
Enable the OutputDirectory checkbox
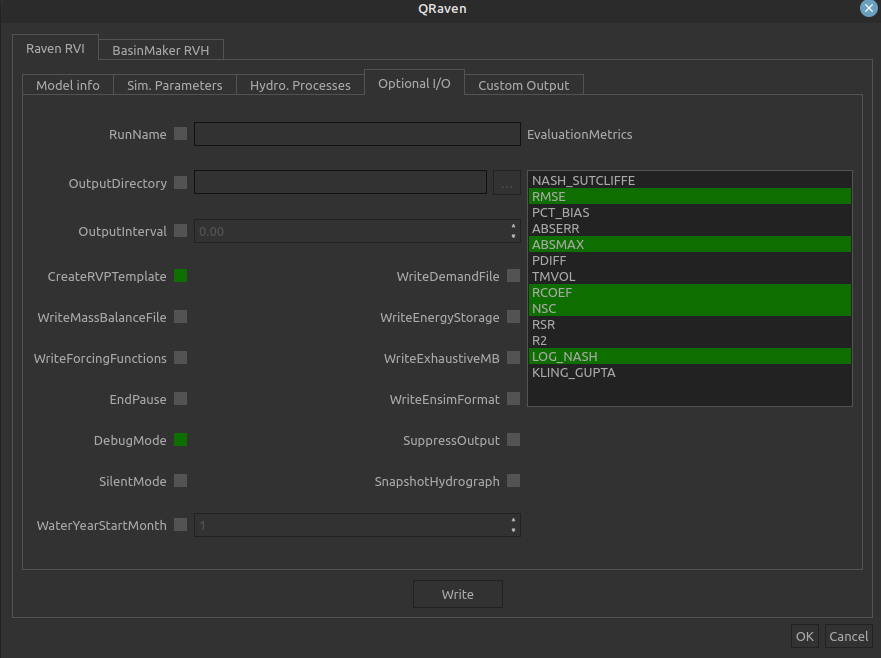pyautogui.click(x=180, y=183)
